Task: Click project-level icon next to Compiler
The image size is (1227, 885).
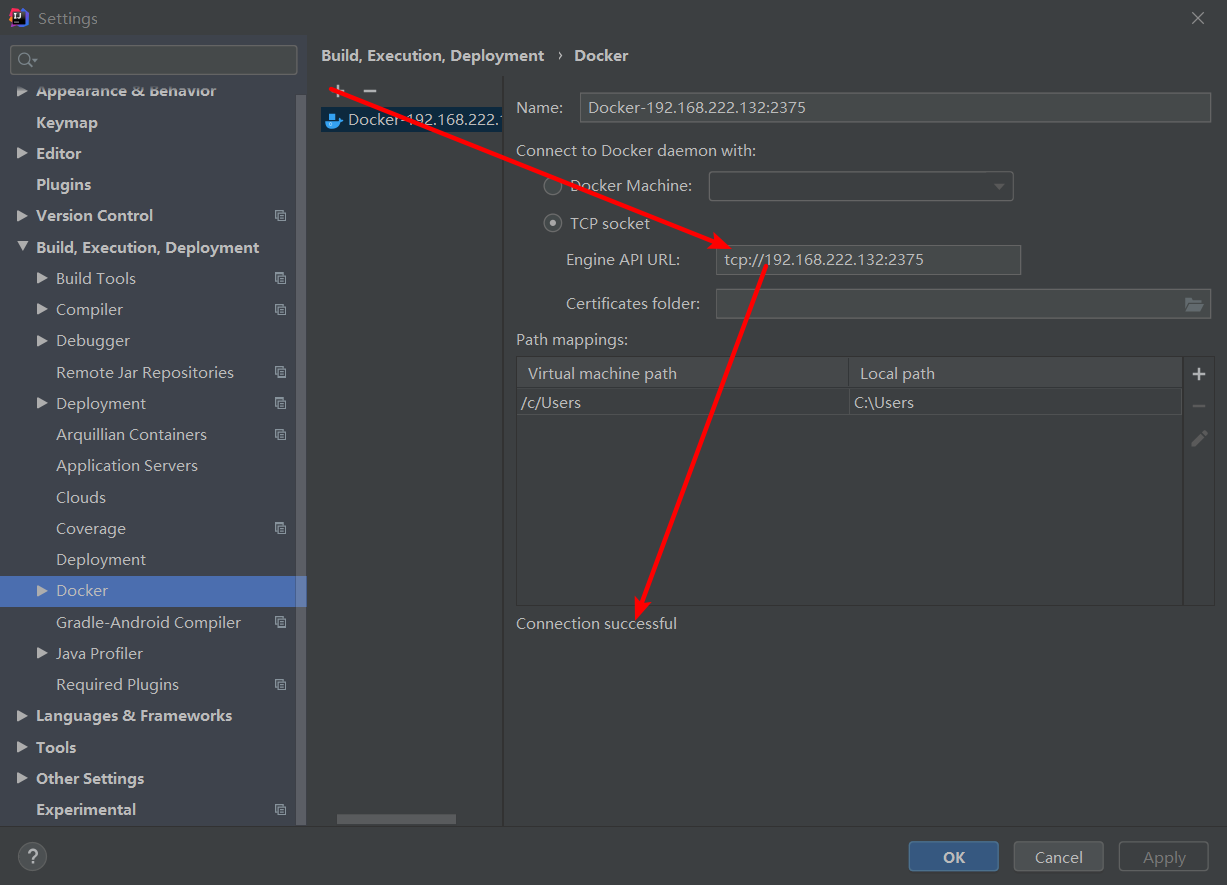Action: (280, 310)
